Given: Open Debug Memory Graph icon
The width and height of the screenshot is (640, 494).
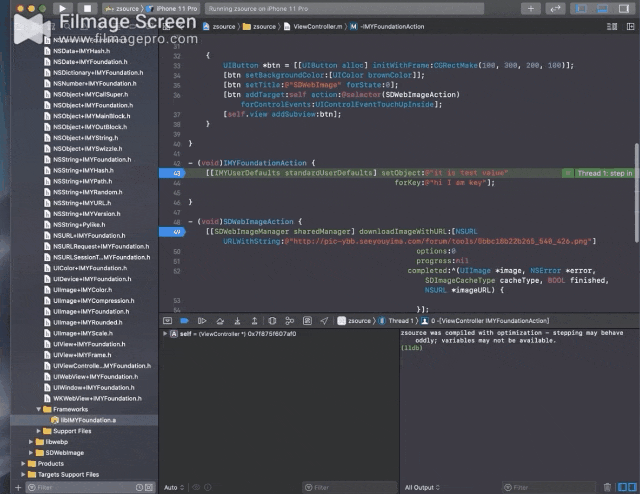Looking at the screenshot, I should click(289, 320).
